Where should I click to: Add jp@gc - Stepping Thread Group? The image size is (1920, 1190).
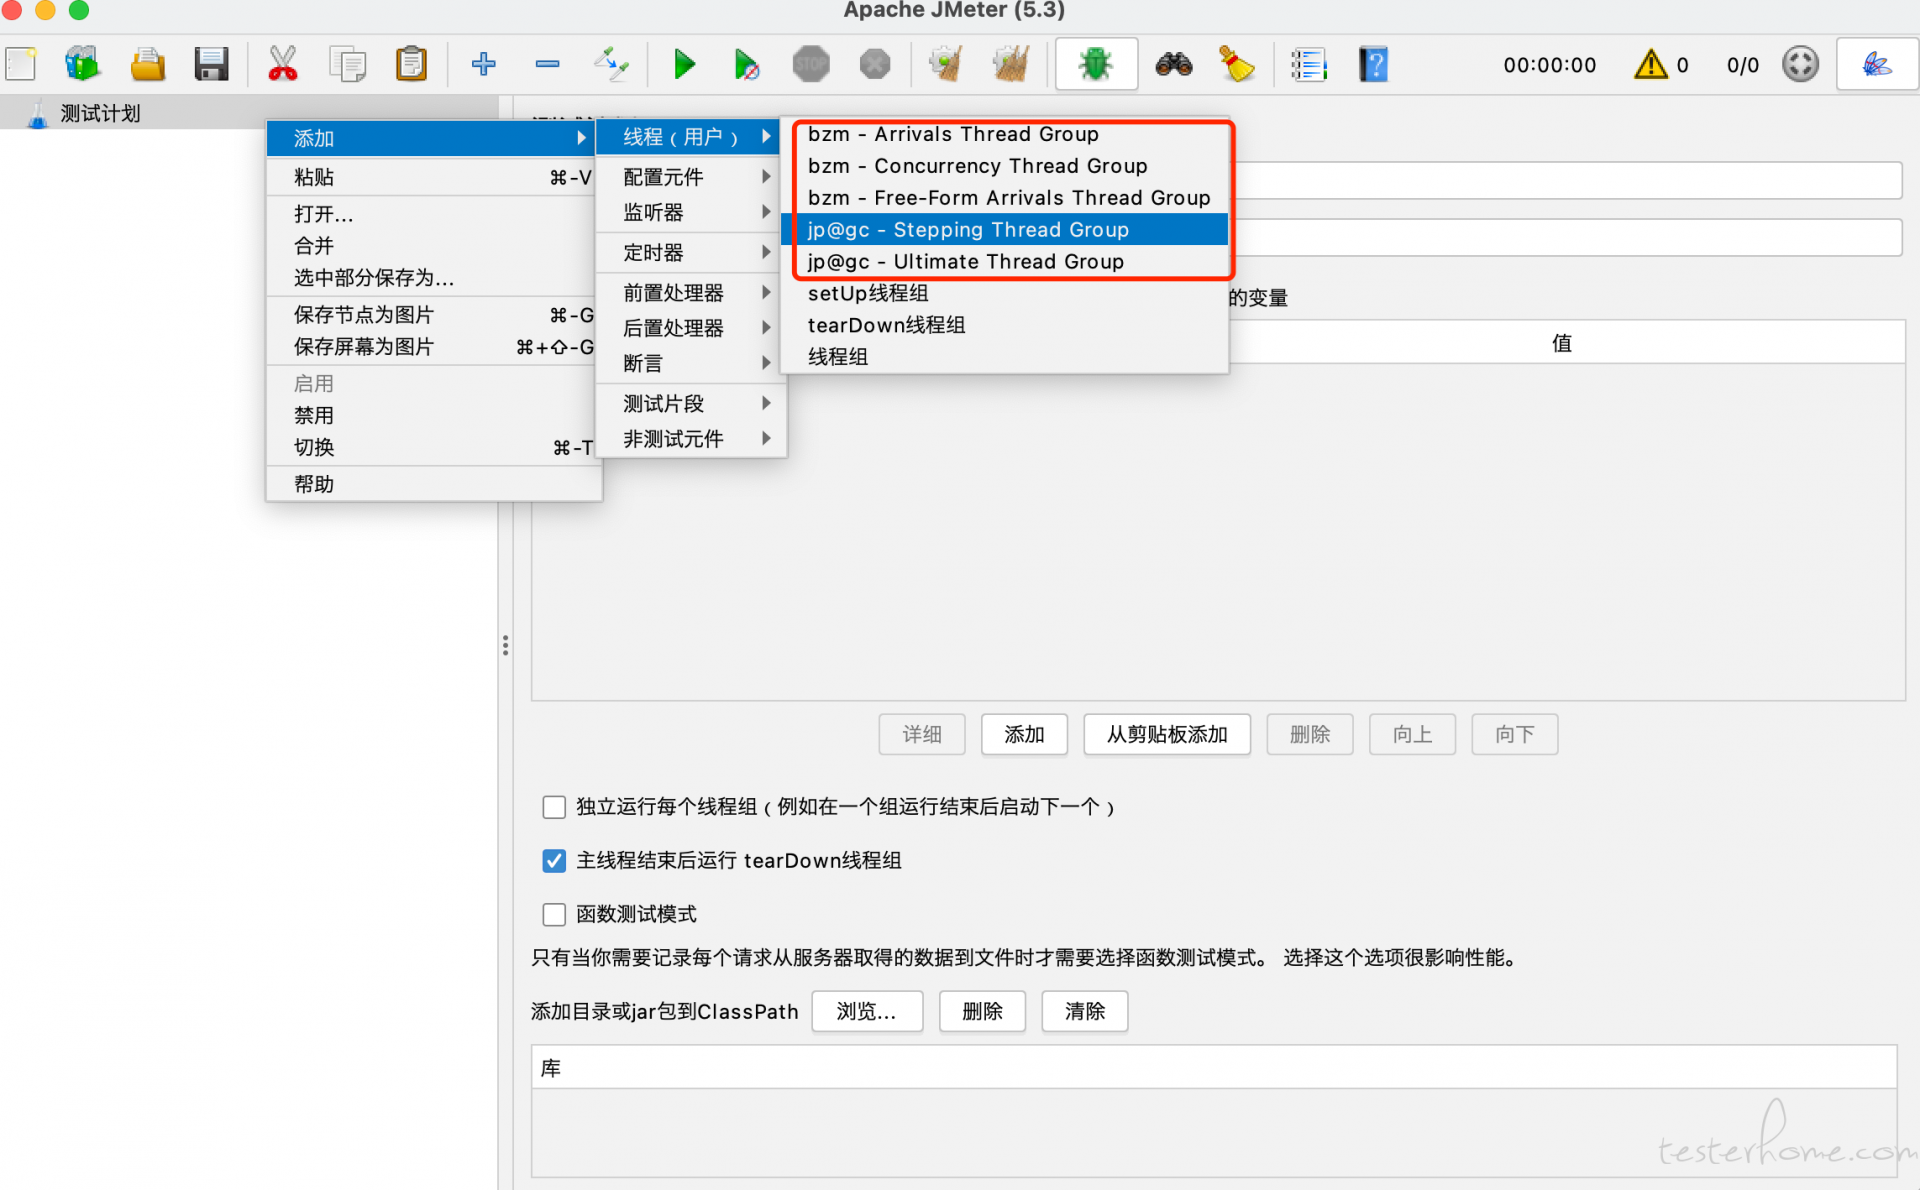click(x=1004, y=230)
